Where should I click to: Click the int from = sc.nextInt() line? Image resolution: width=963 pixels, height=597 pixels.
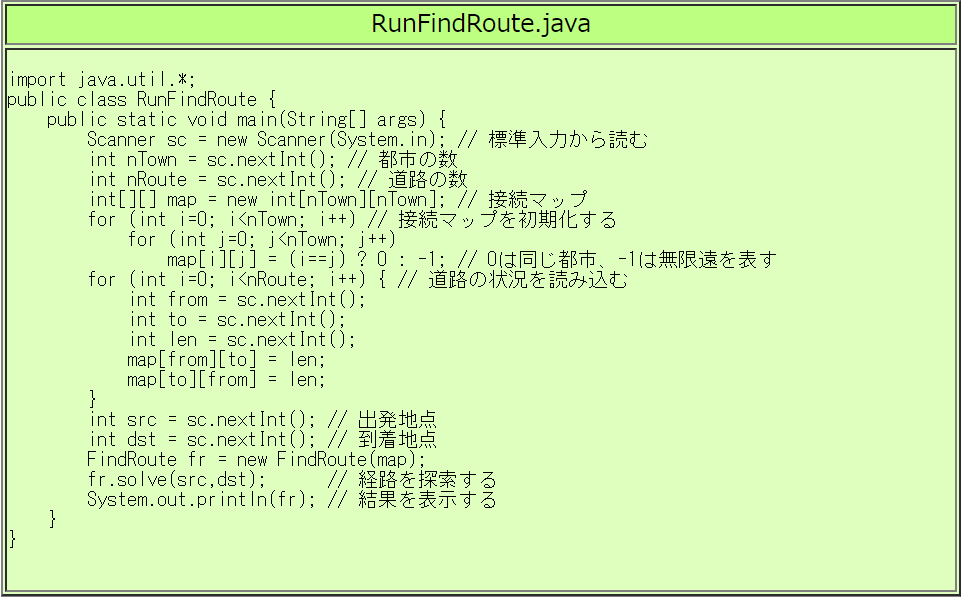(x=248, y=300)
